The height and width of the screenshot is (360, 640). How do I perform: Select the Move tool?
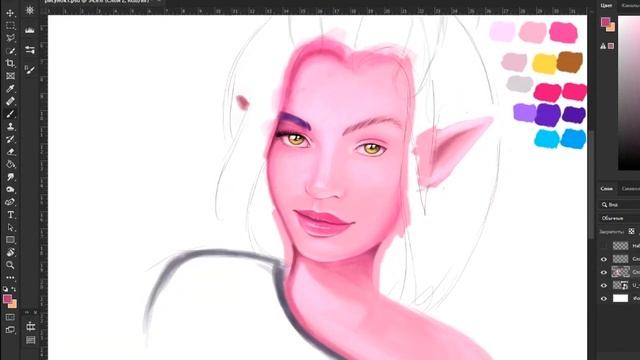10,13
